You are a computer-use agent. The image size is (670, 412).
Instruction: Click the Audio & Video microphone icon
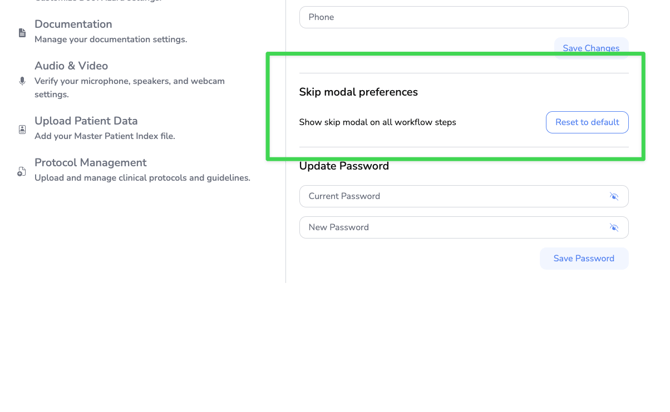(x=22, y=81)
